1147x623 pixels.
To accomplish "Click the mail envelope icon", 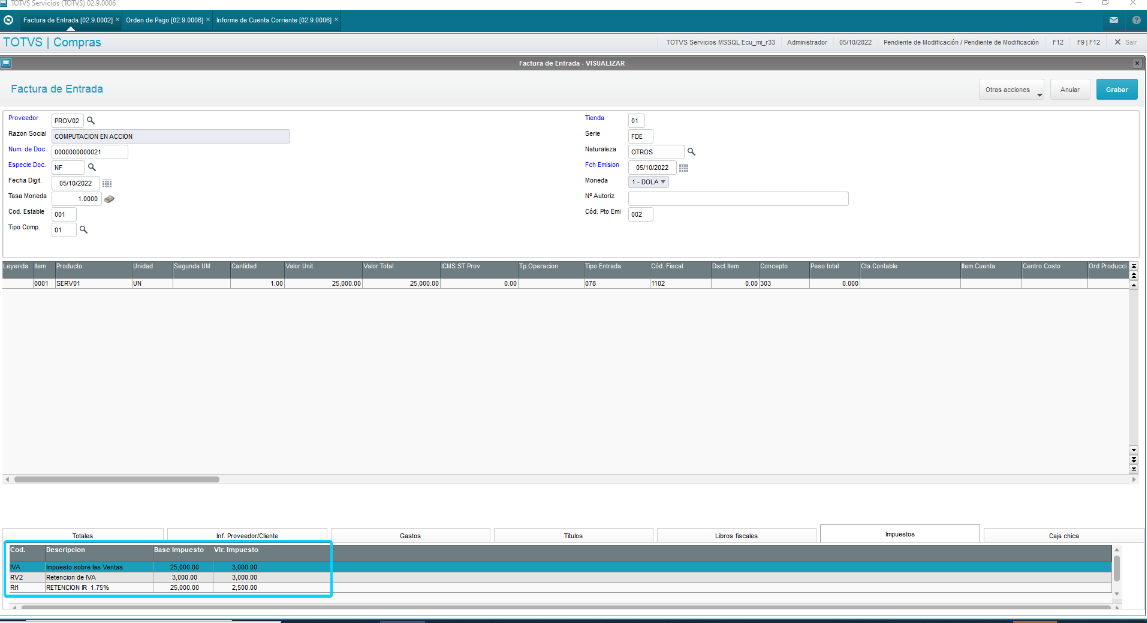I will 1113,20.
